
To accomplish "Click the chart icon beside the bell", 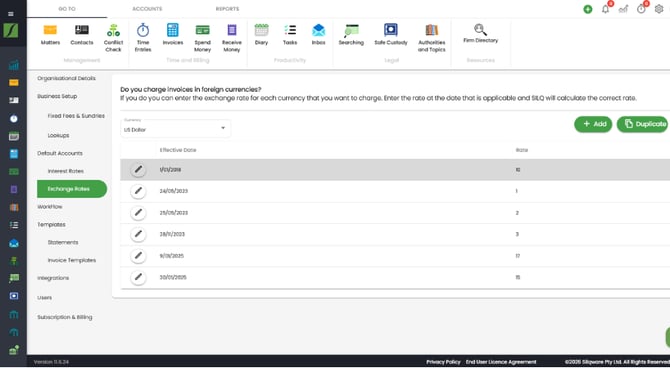I will tap(623, 9).
